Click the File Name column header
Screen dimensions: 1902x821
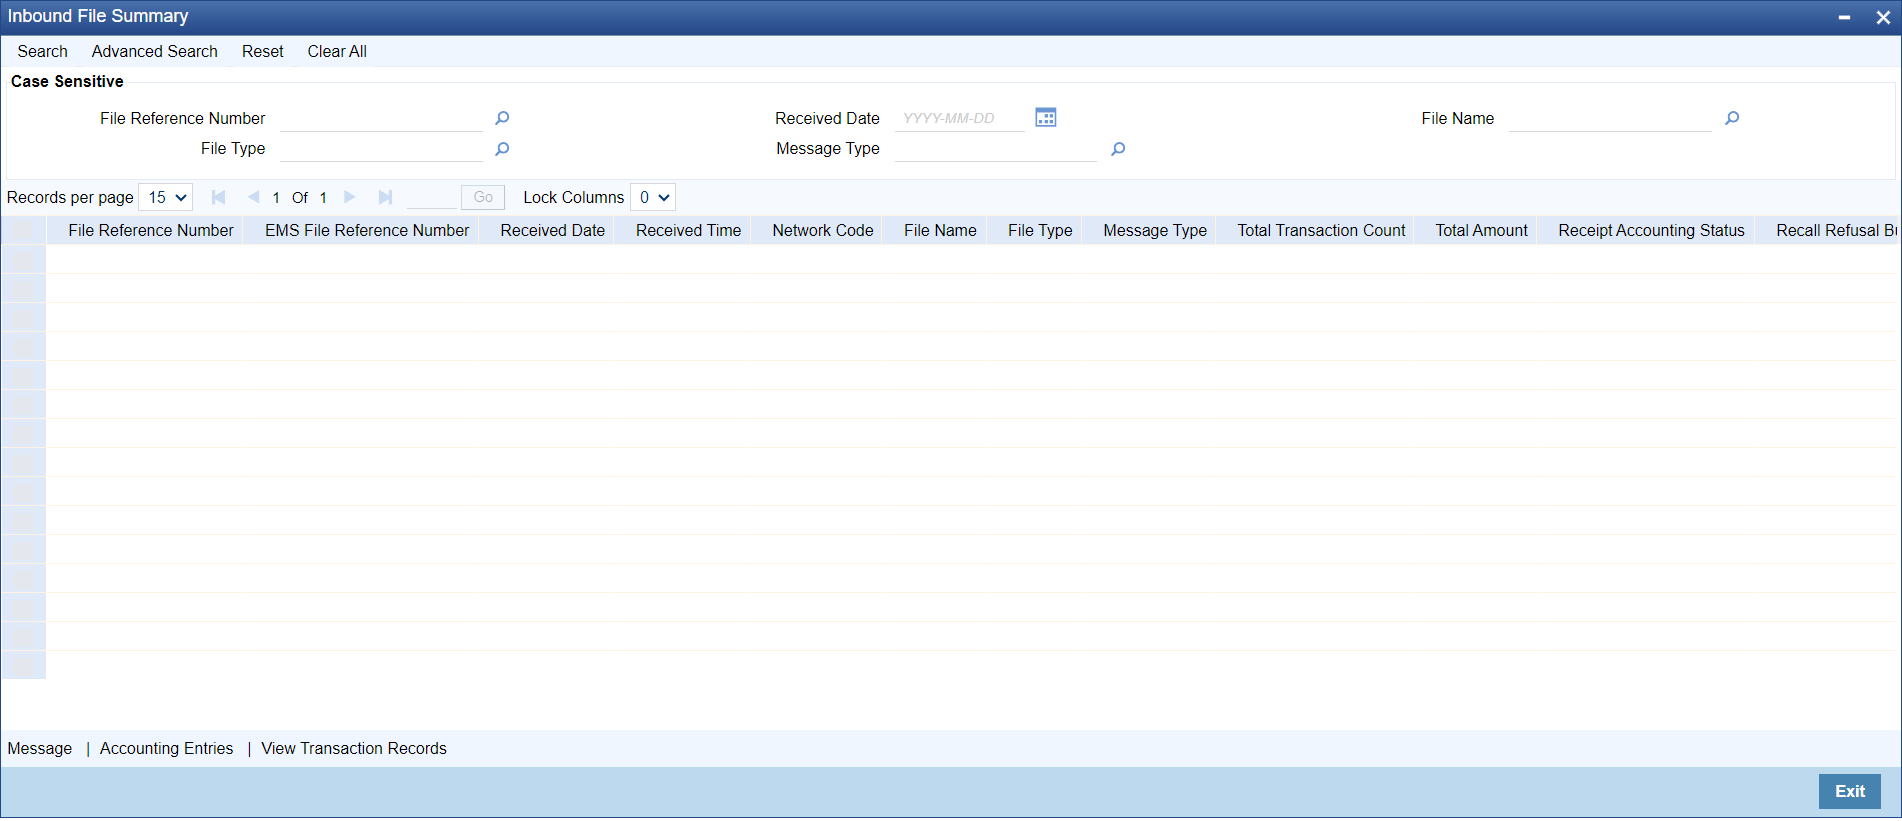(x=940, y=230)
